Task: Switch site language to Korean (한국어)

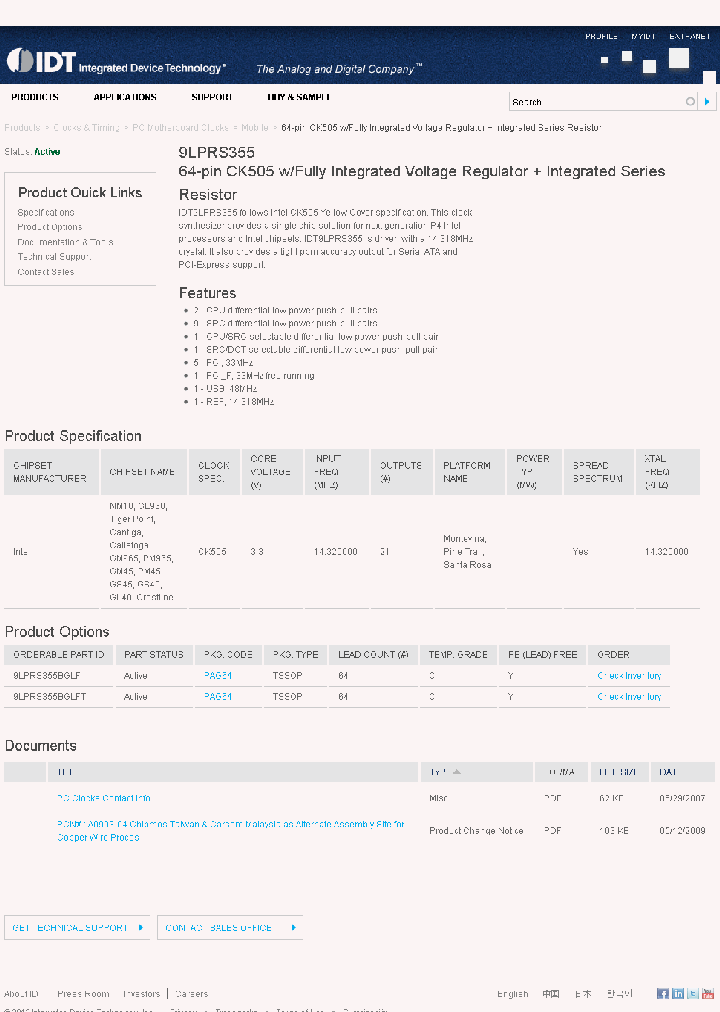Action: [x=619, y=994]
